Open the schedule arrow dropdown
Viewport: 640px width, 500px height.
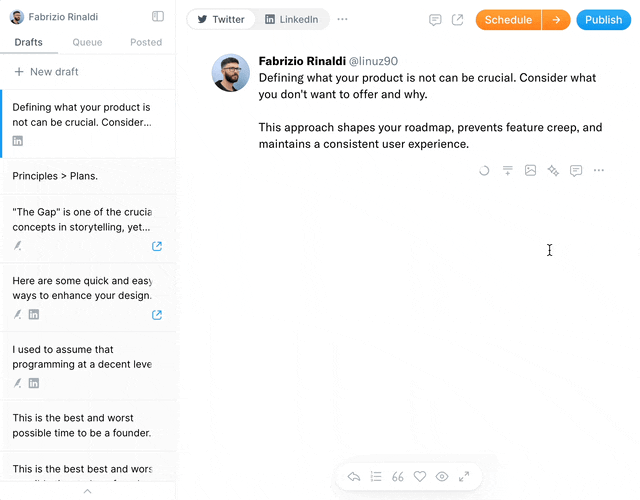click(x=557, y=20)
